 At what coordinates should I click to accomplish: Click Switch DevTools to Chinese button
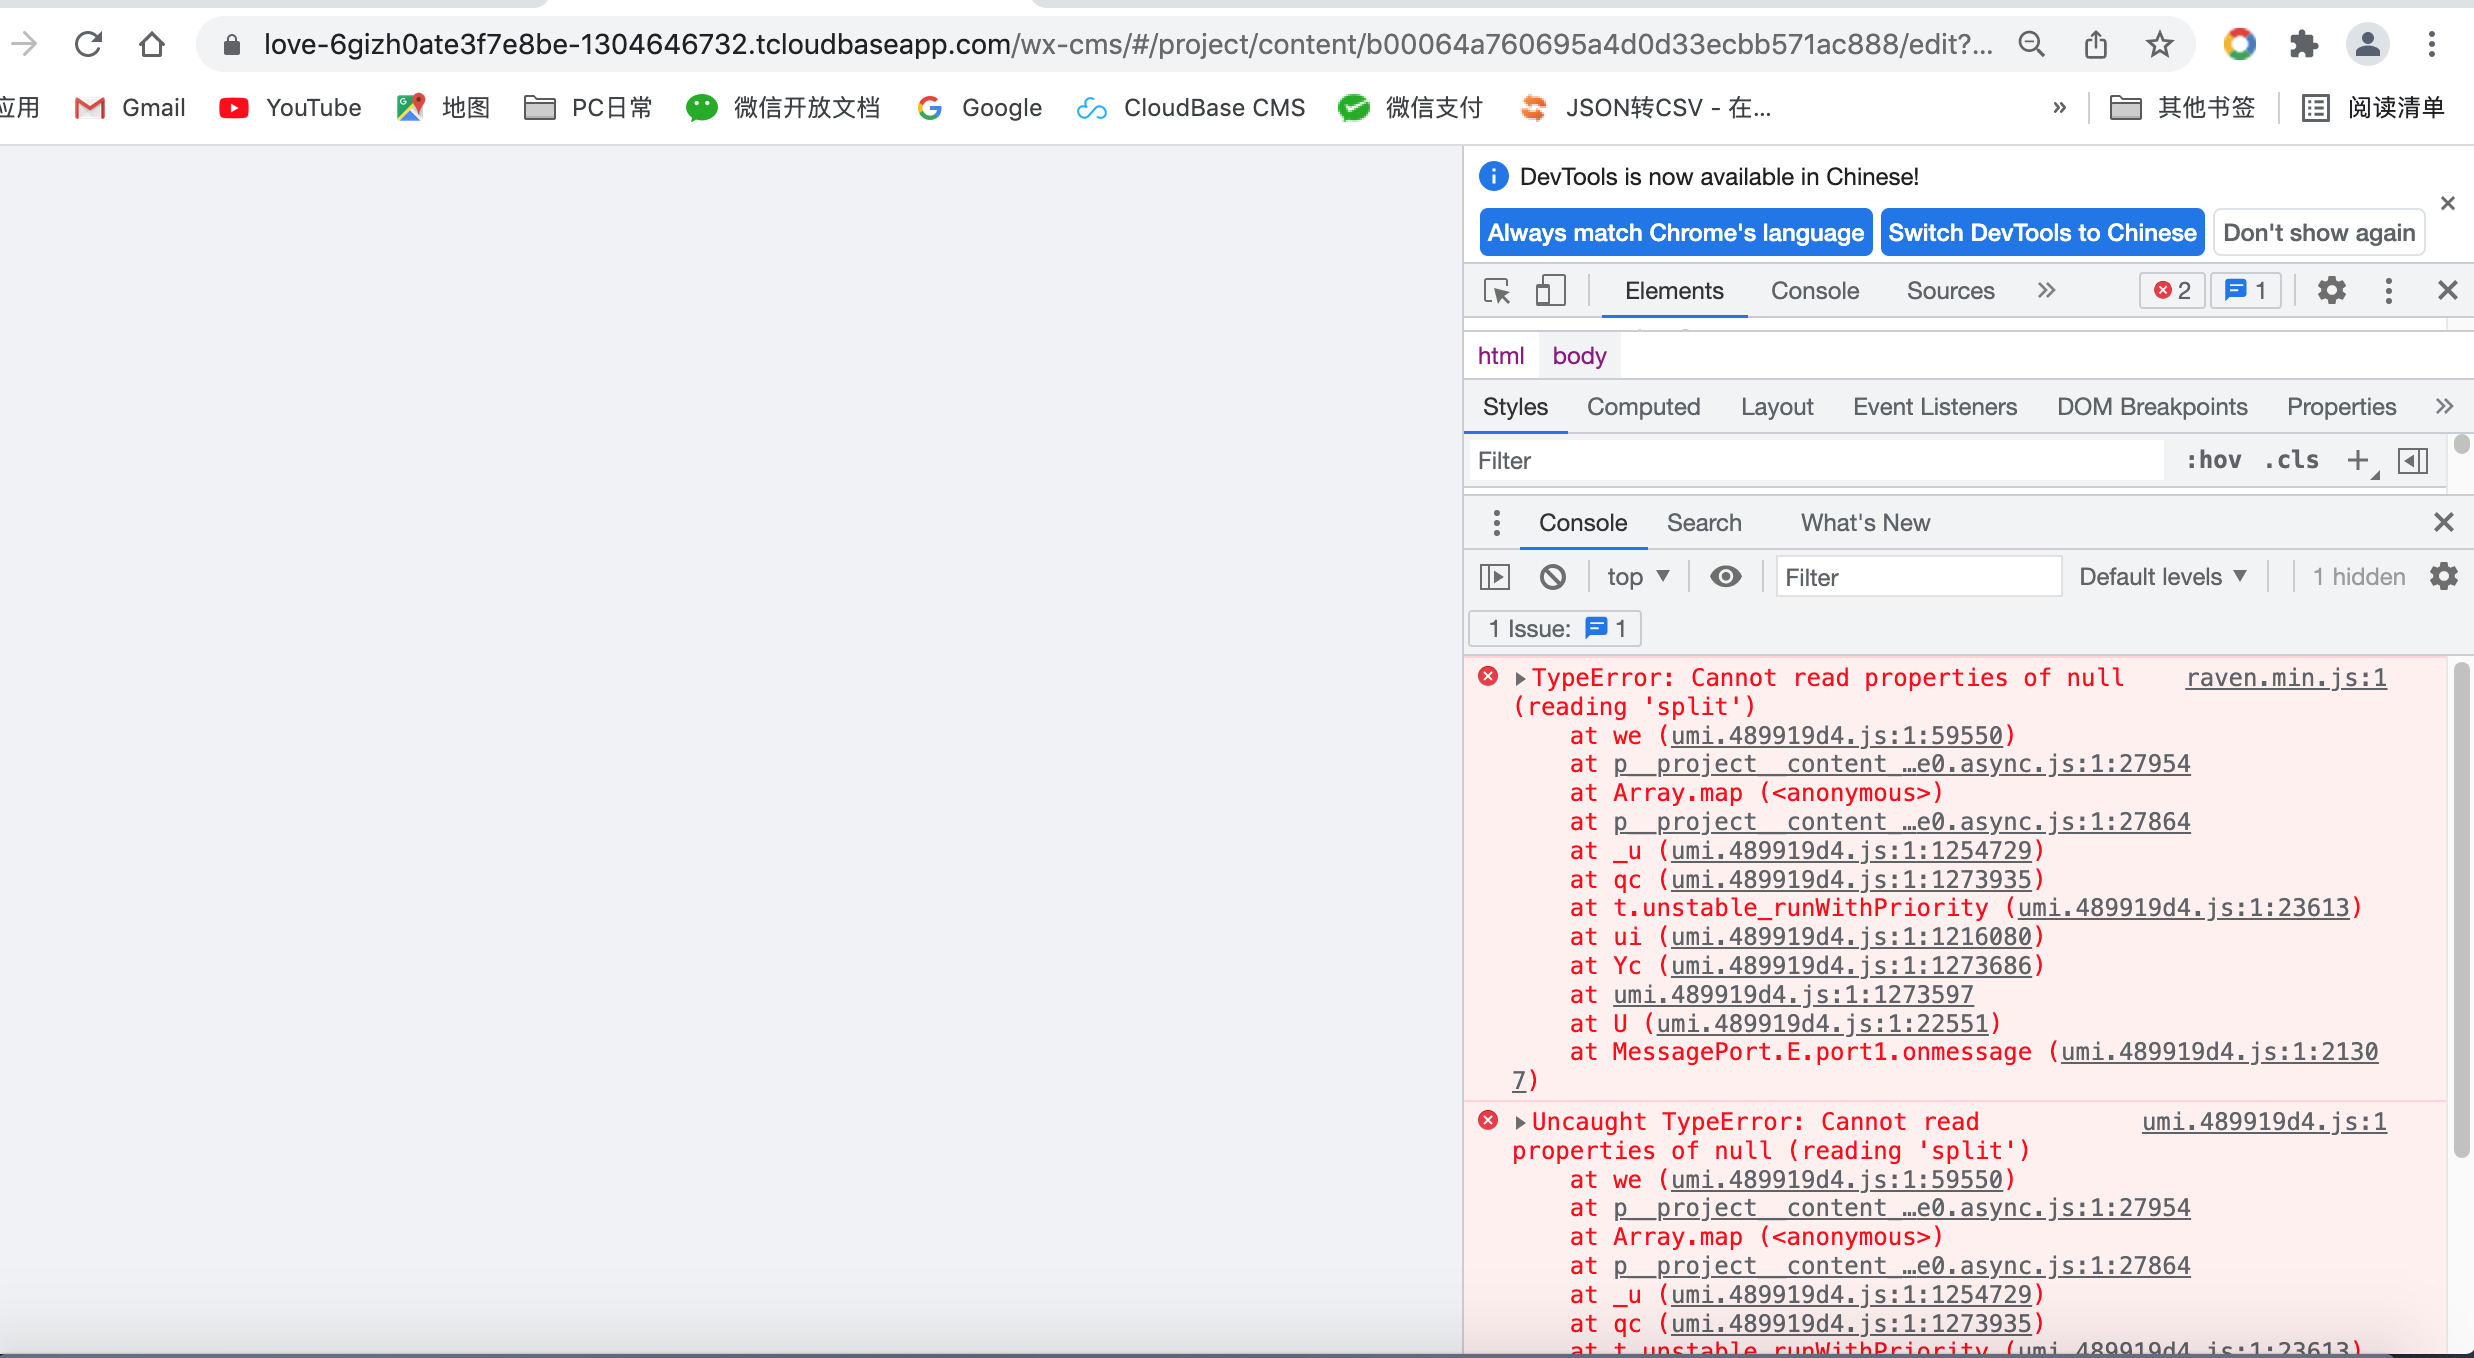coord(2041,233)
